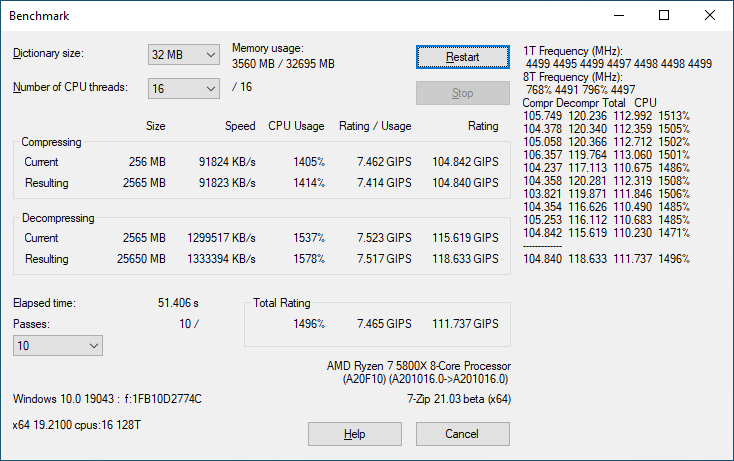734x461 pixels.
Task: Click the AMD Ryzen 7 5800X processor text
Action: 417,366
